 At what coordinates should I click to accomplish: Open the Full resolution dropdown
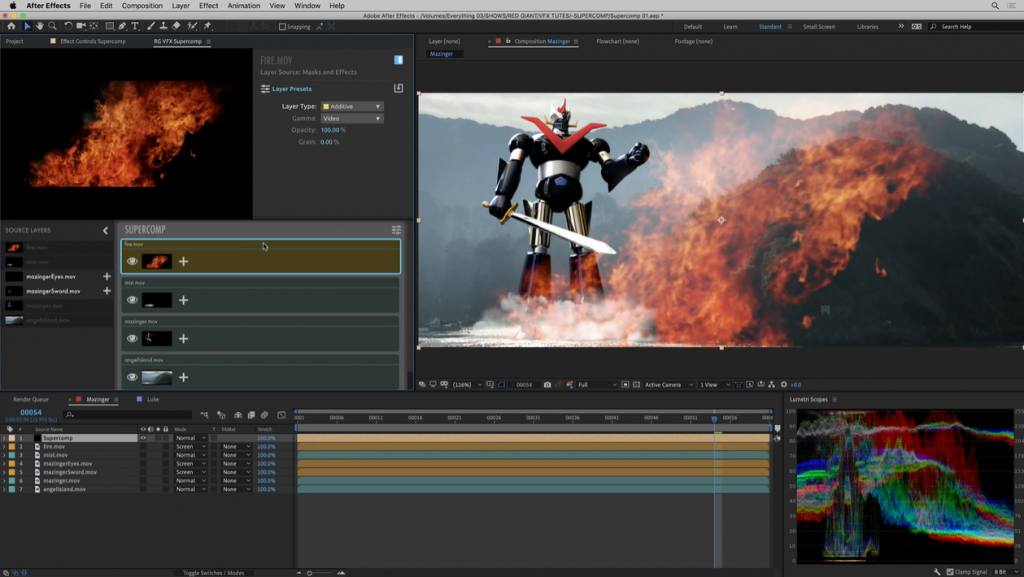click(x=597, y=385)
